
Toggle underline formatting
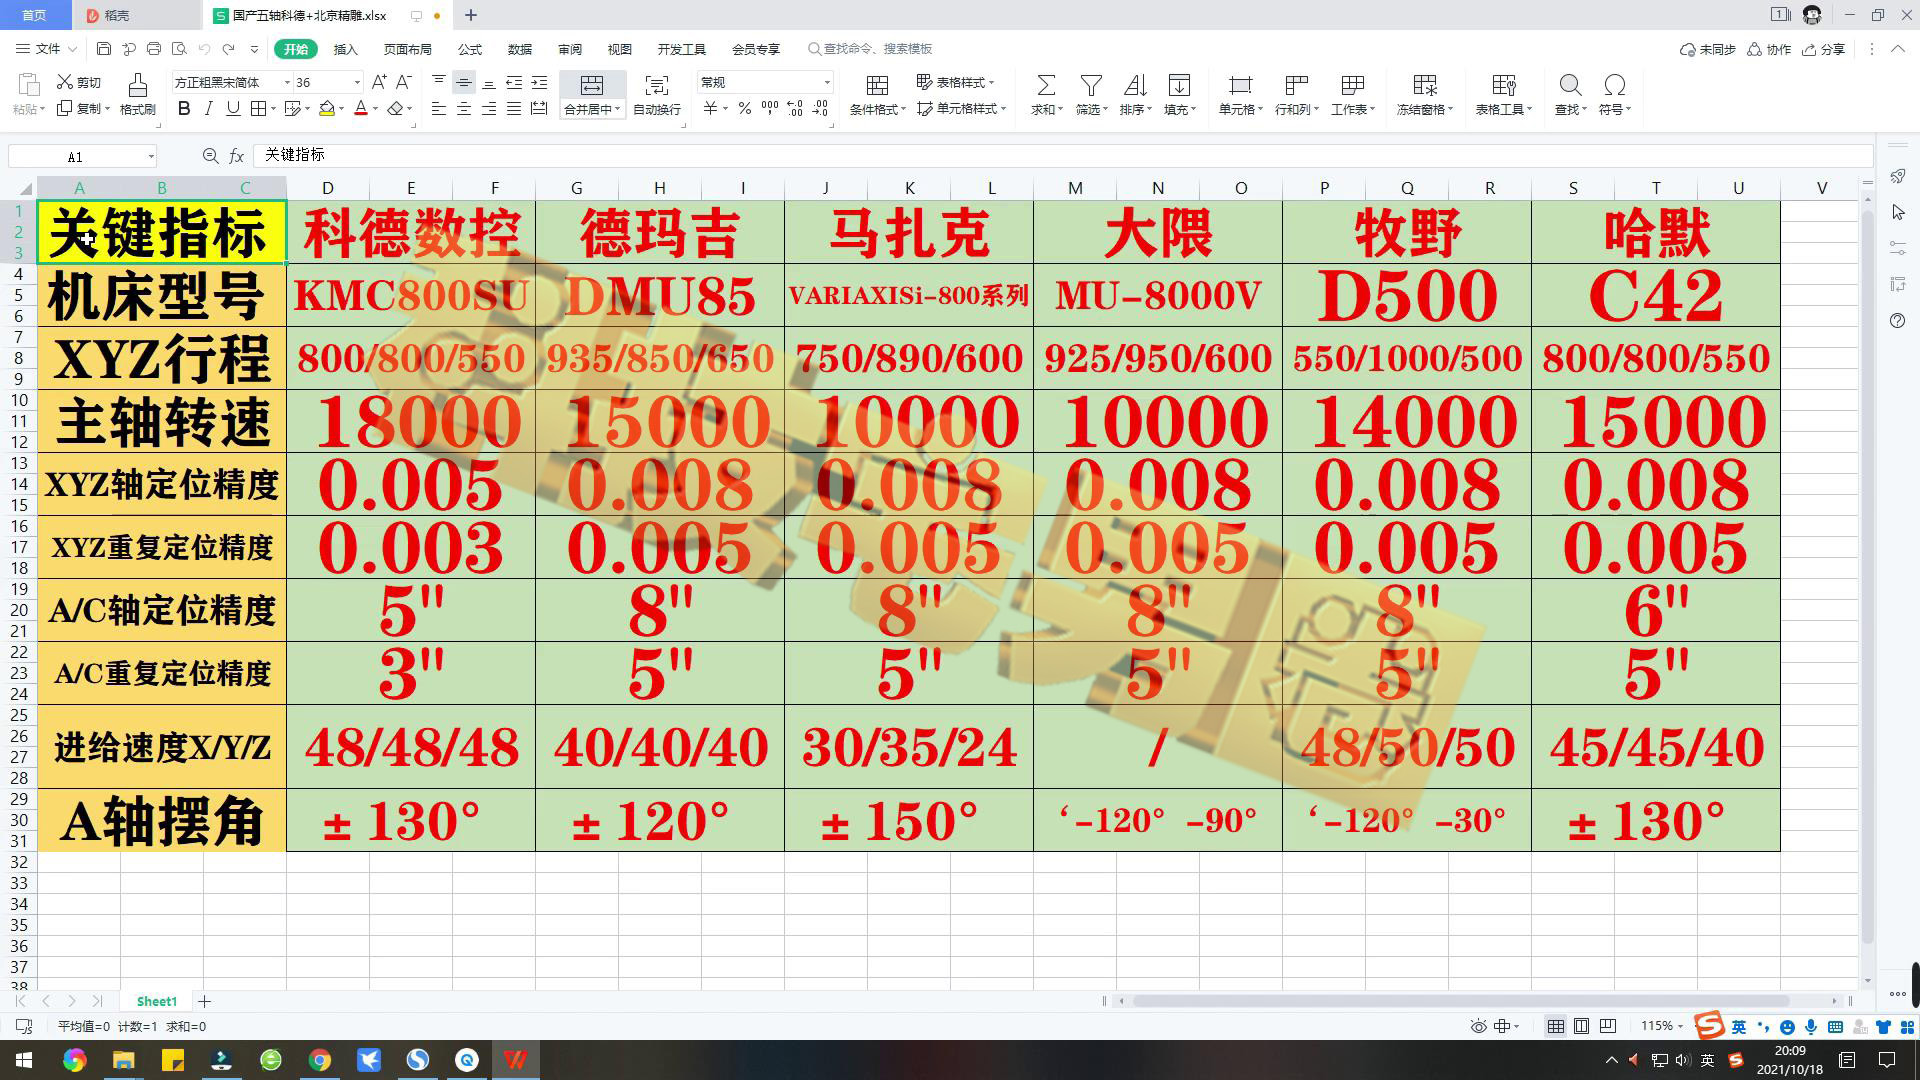(233, 109)
